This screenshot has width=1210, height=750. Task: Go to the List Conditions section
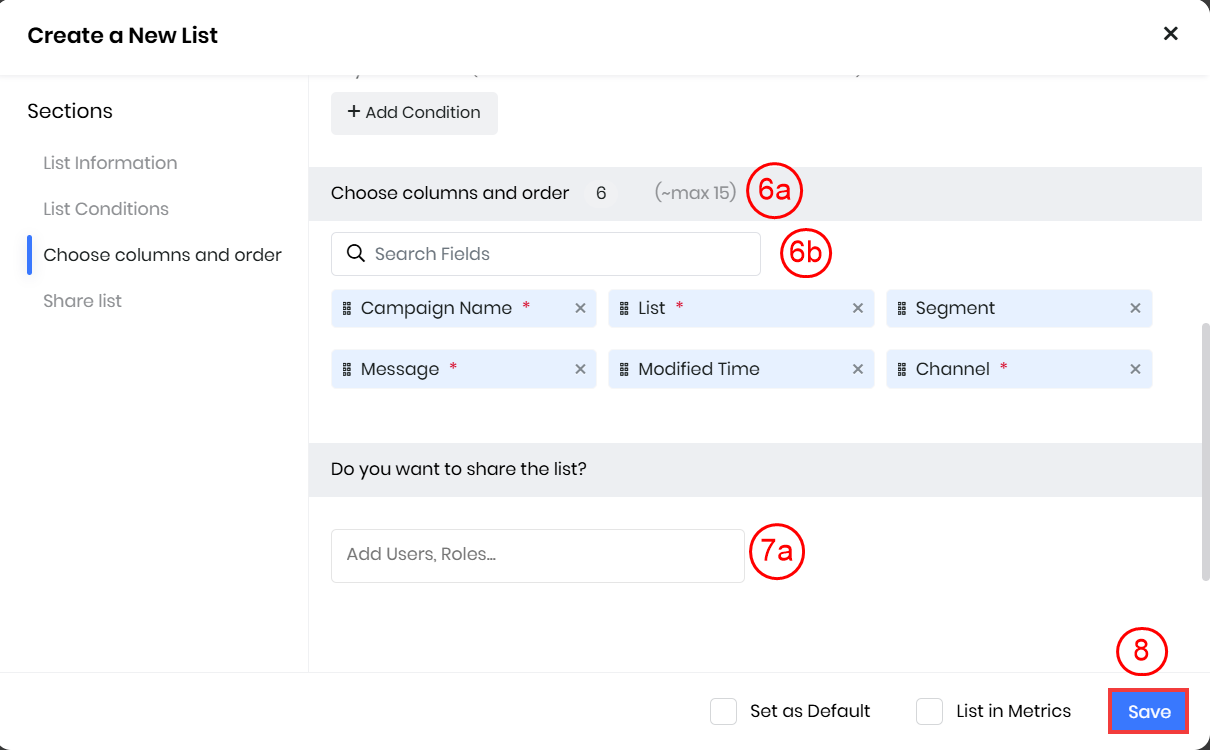coord(106,209)
